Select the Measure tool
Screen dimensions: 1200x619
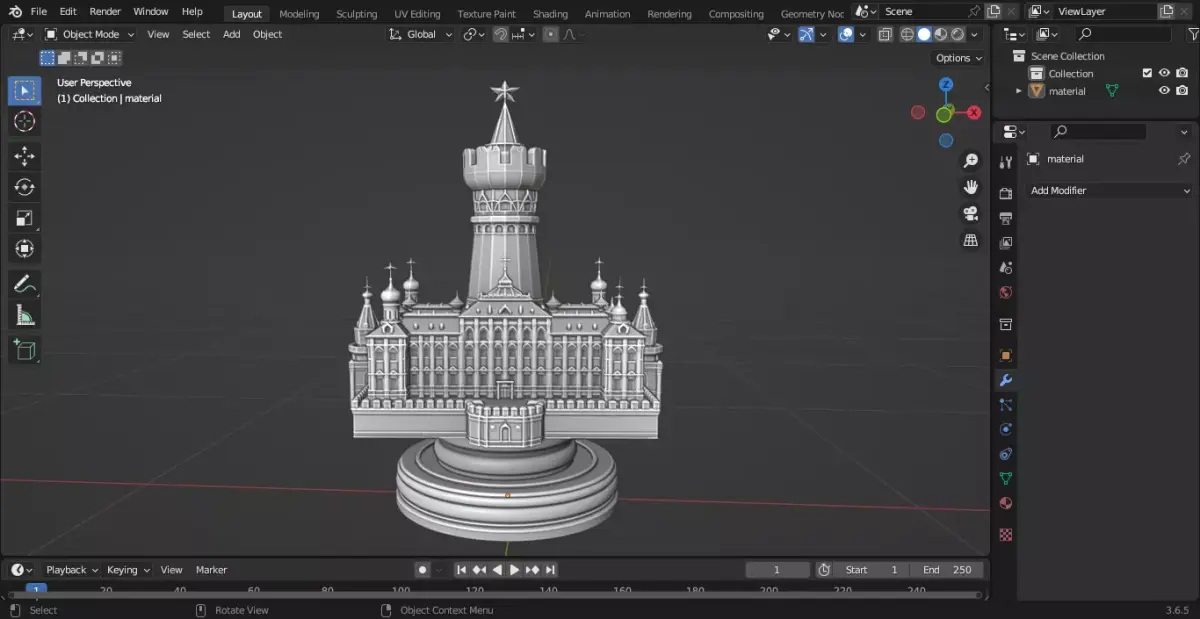[x=25, y=316]
